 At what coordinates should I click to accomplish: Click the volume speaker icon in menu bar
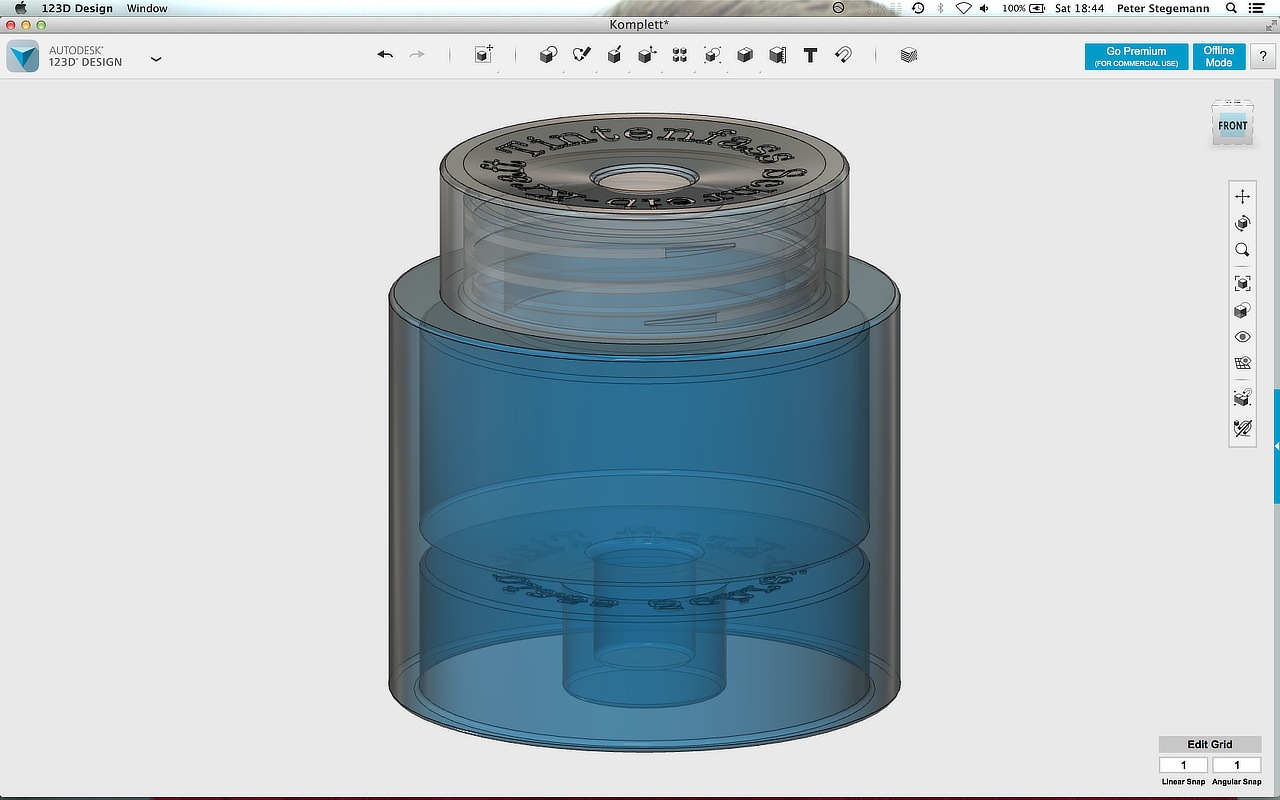(x=984, y=8)
